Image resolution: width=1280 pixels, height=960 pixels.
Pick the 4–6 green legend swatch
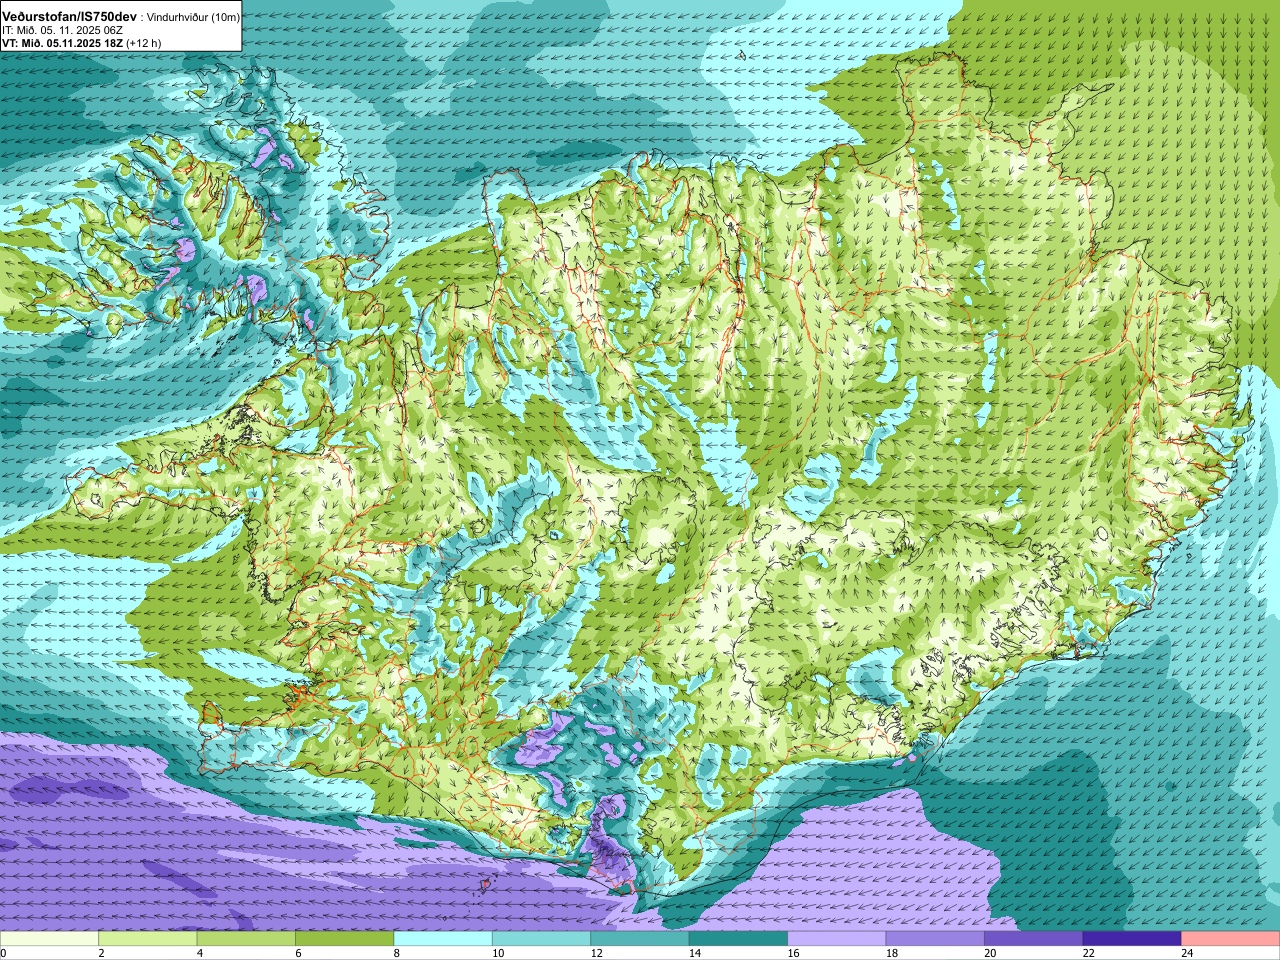pos(246,939)
